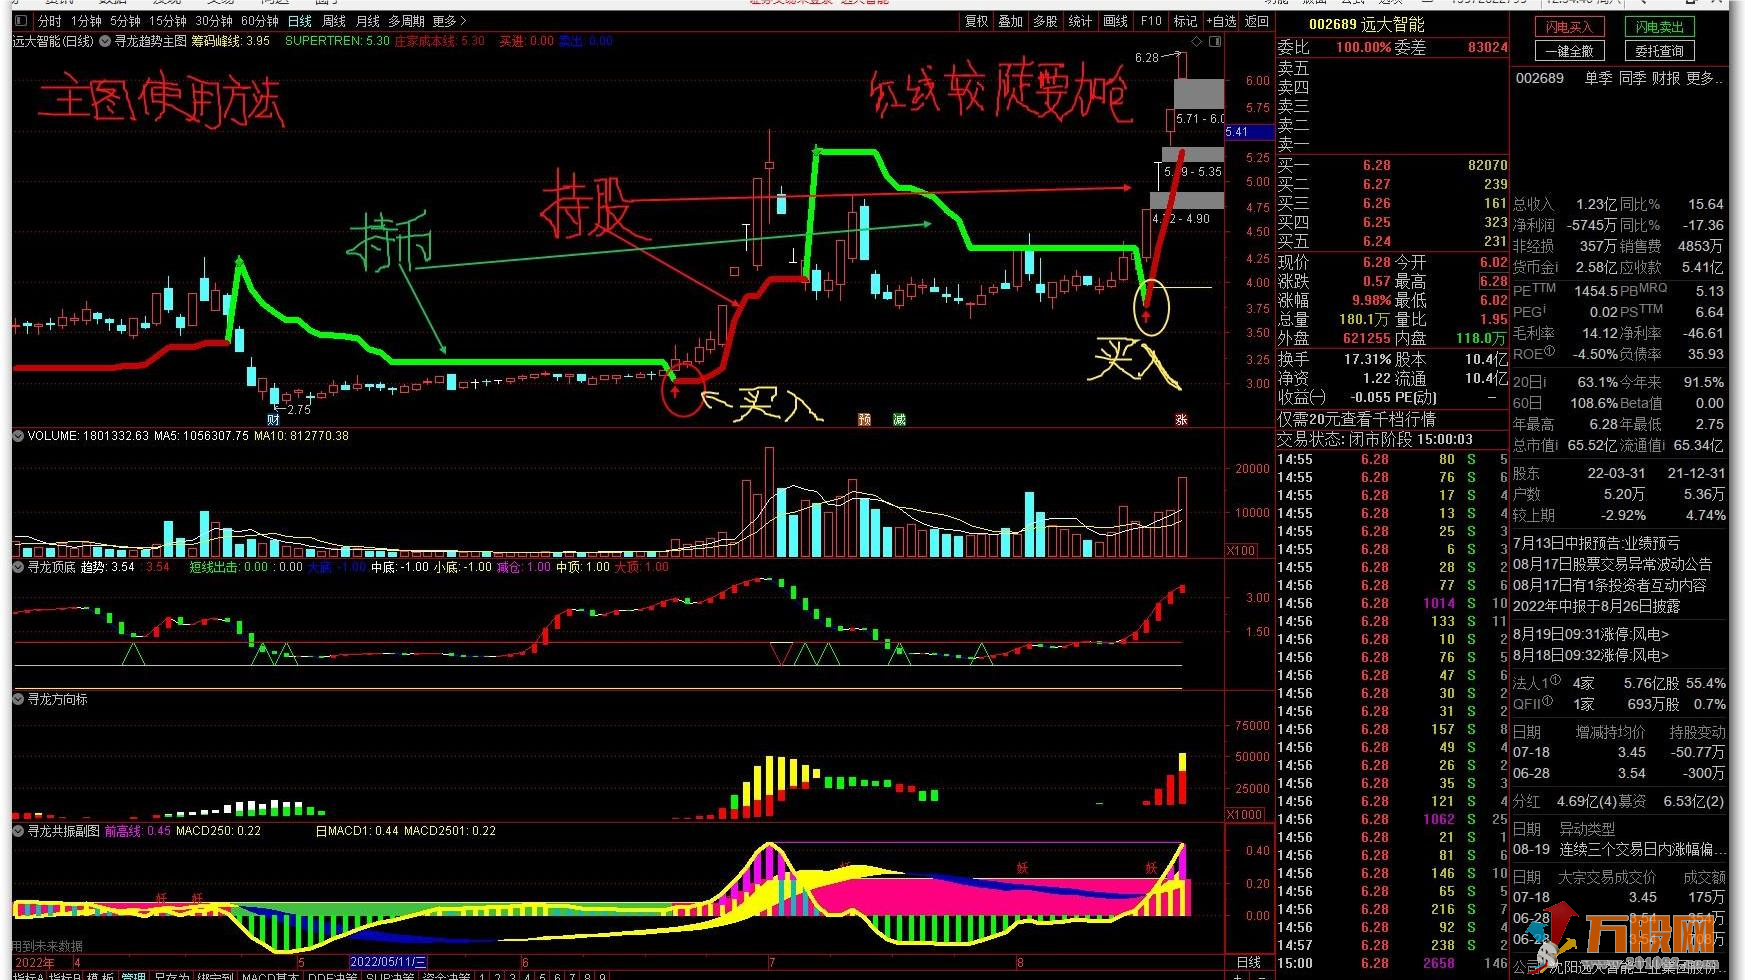
Task: Open the 委托查询 order query button
Action: coord(1659,51)
